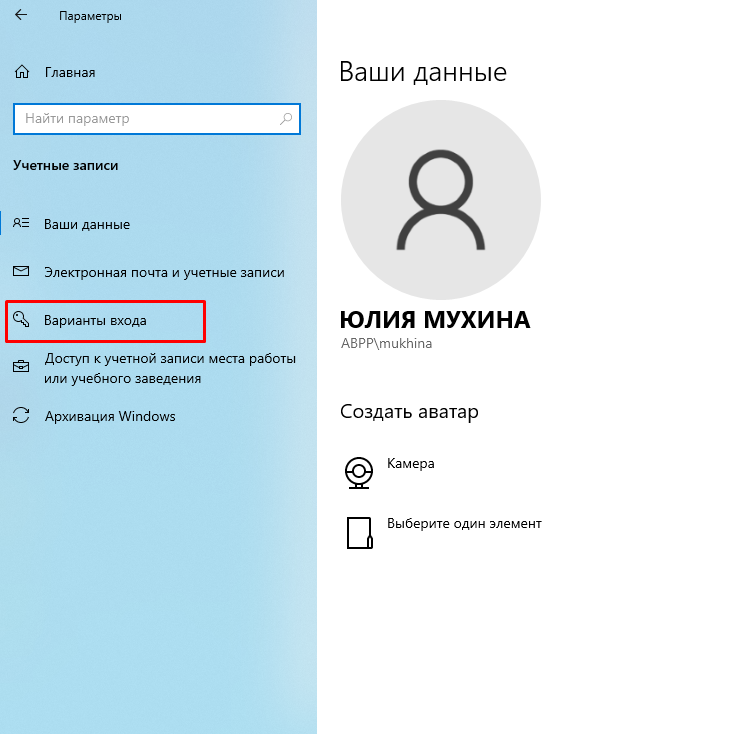Click the back arrow in the title bar
This screenshot has height=734, width=751.
pyautogui.click(x=22, y=17)
